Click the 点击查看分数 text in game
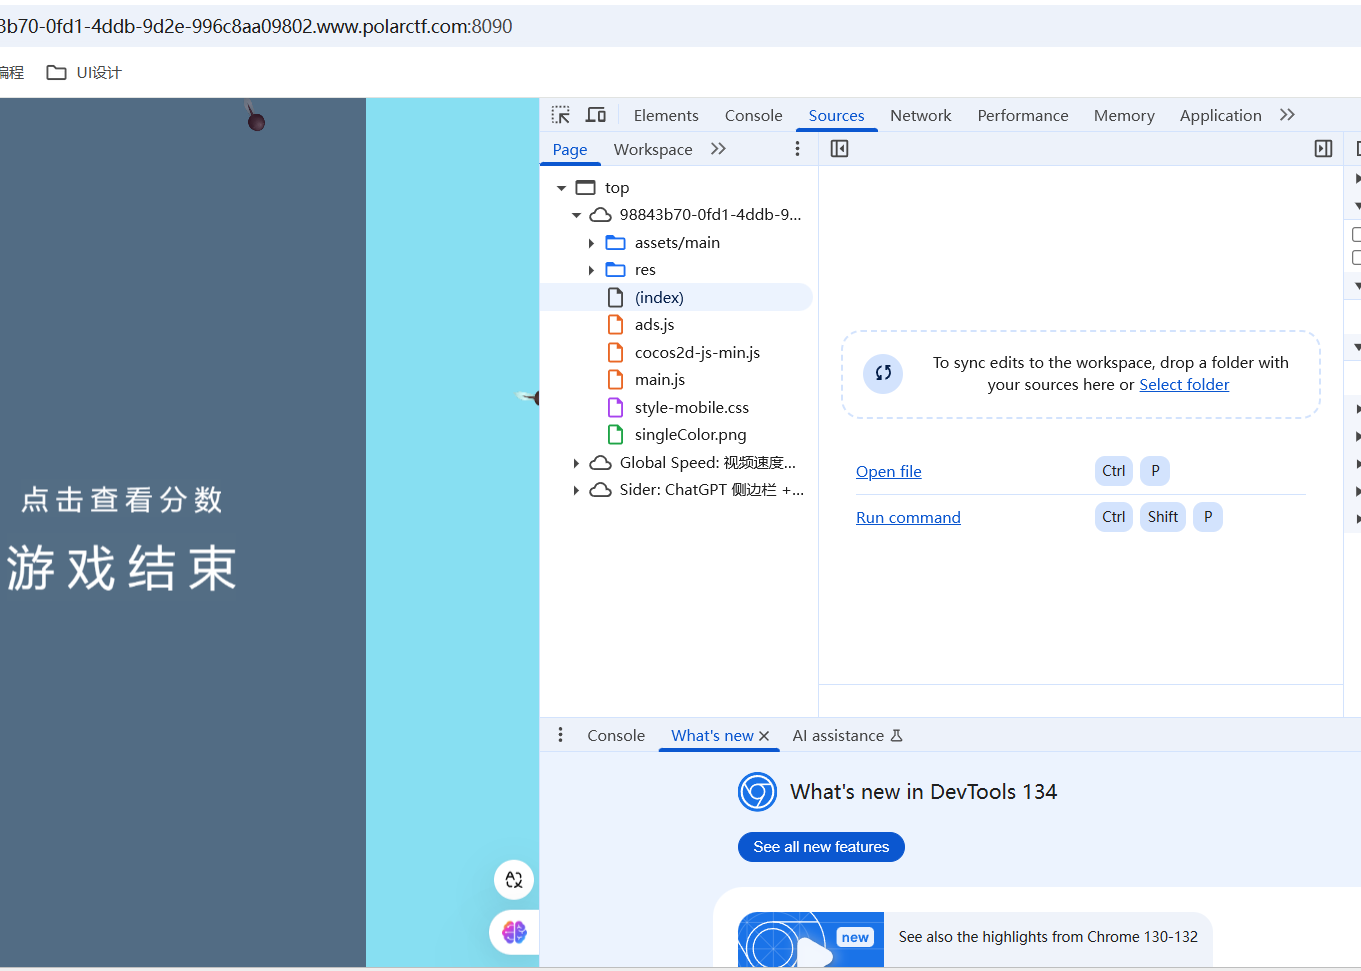This screenshot has width=1361, height=971. tap(122, 499)
